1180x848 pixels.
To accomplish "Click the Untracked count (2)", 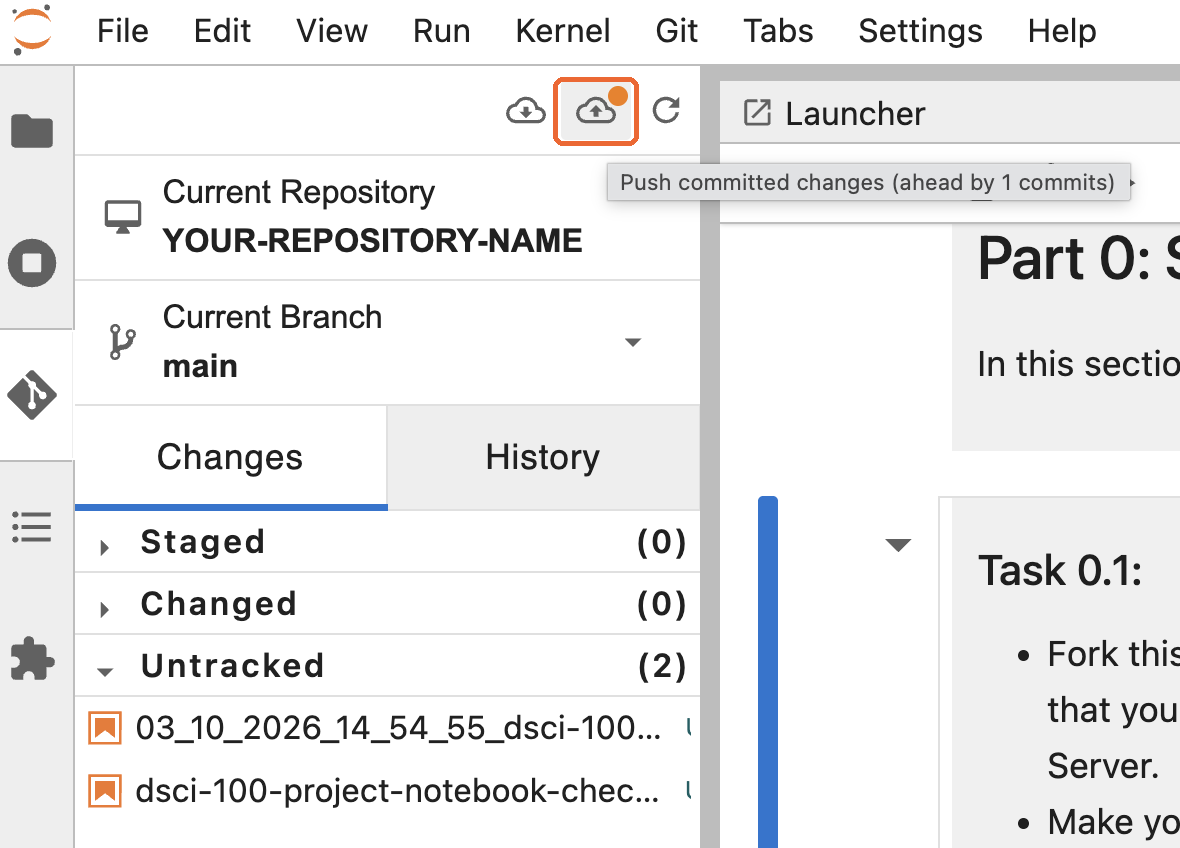I will (x=661, y=666).
